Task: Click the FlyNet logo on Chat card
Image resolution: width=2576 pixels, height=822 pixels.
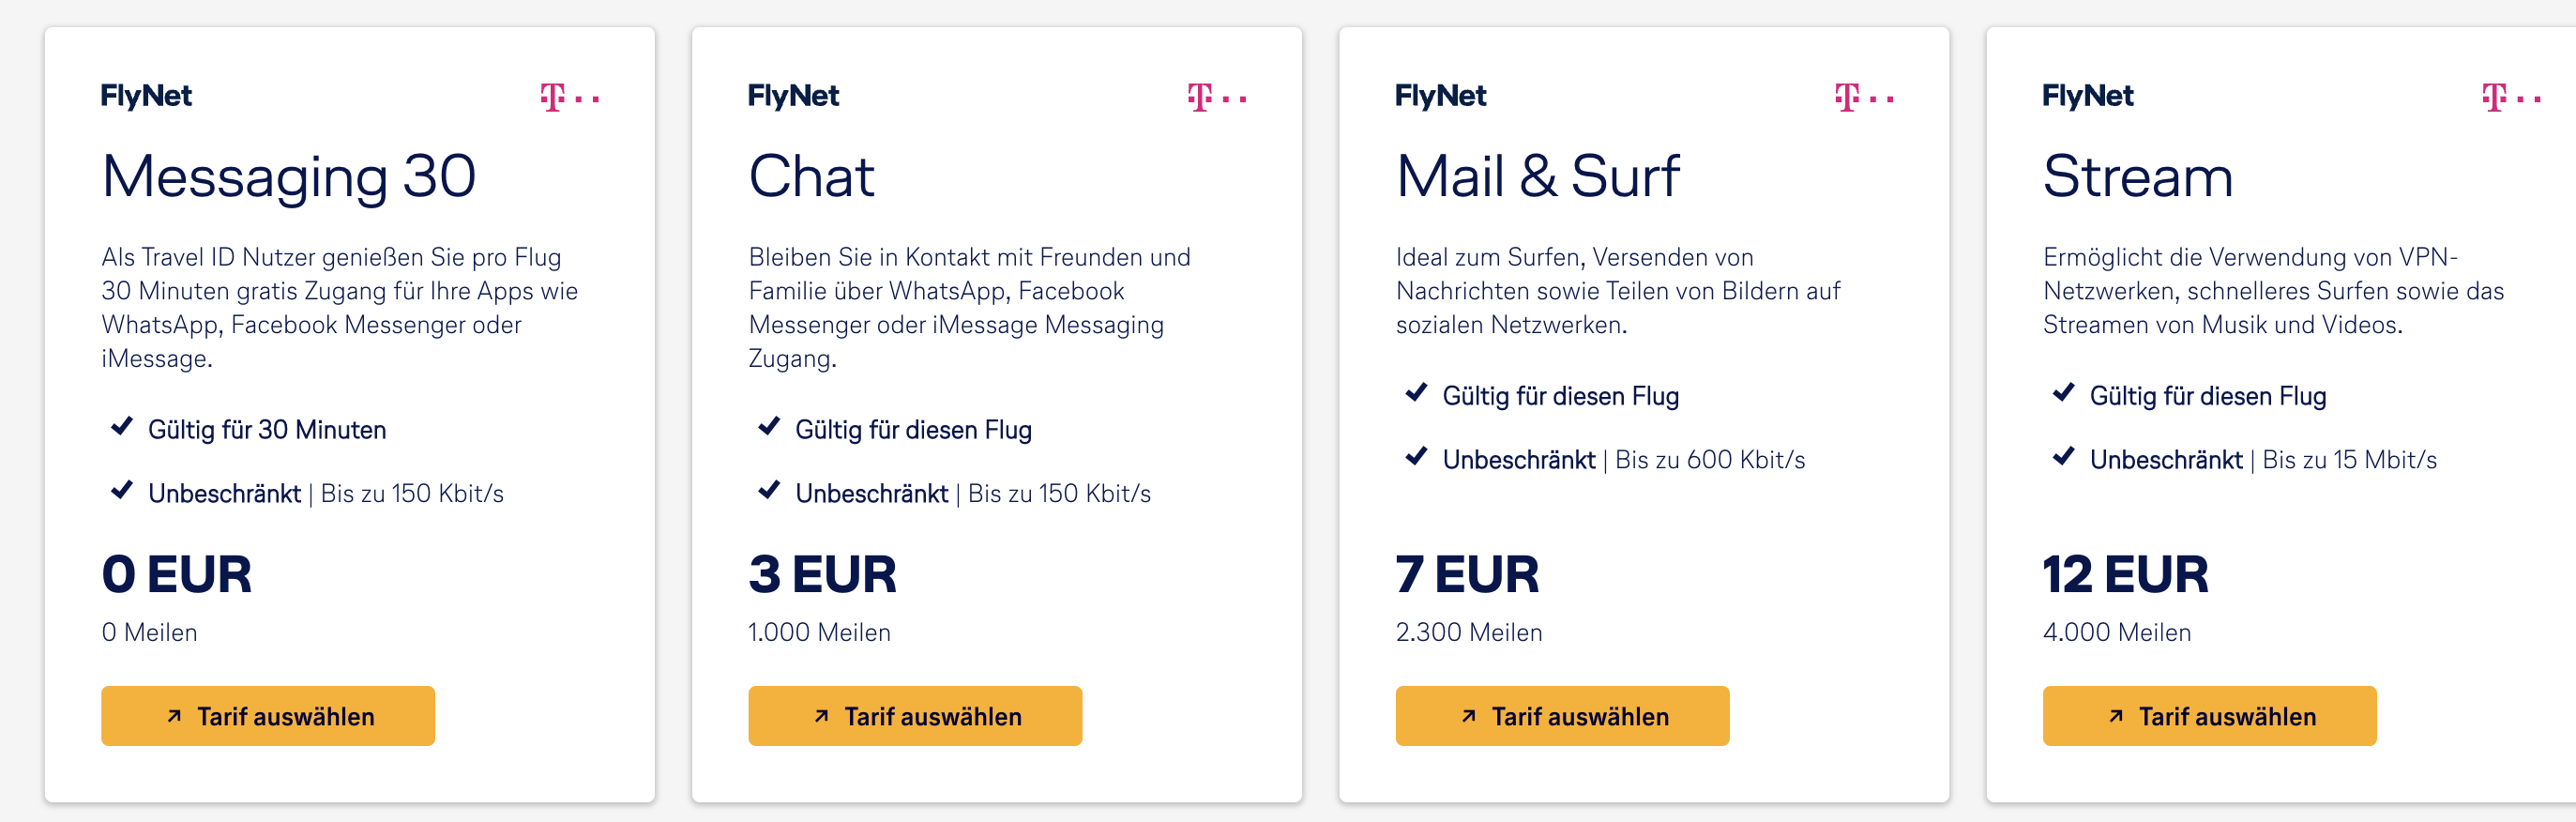Action: point(793,96)
